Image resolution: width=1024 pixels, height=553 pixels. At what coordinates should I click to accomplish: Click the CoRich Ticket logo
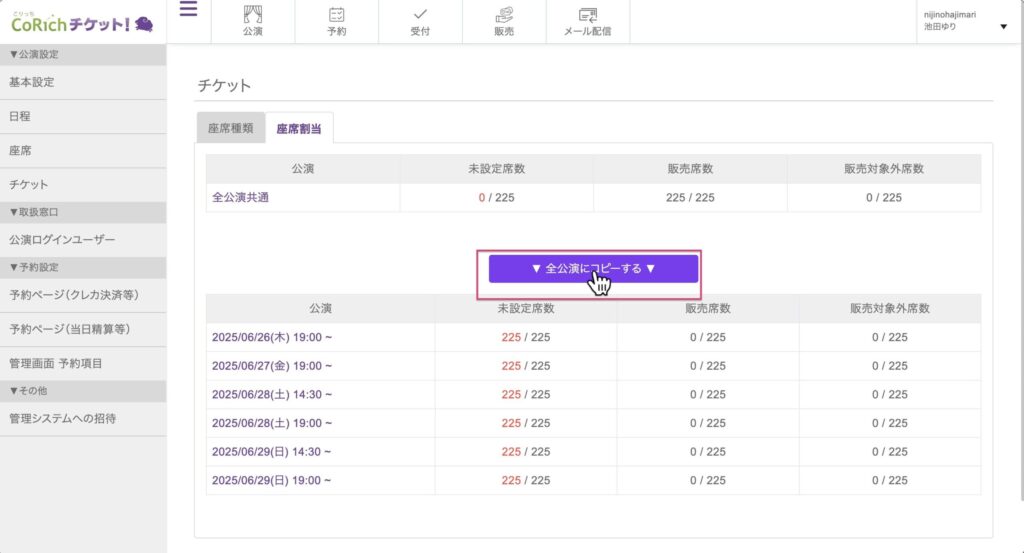click(82, 22)
